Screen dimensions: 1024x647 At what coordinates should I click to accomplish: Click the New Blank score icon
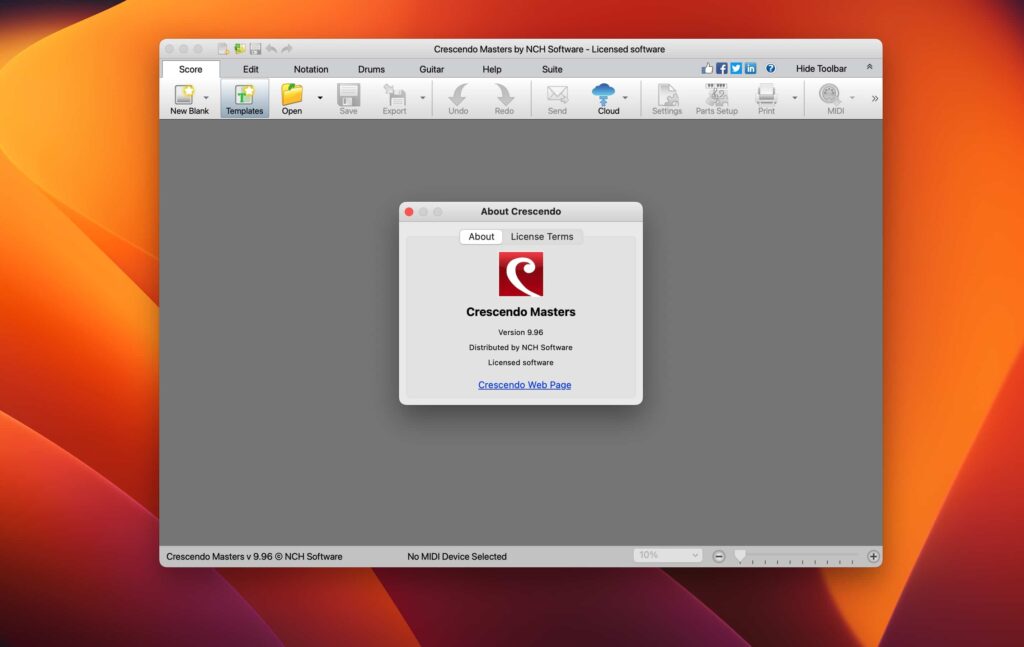pyautogui.click(x=185, y=95)
